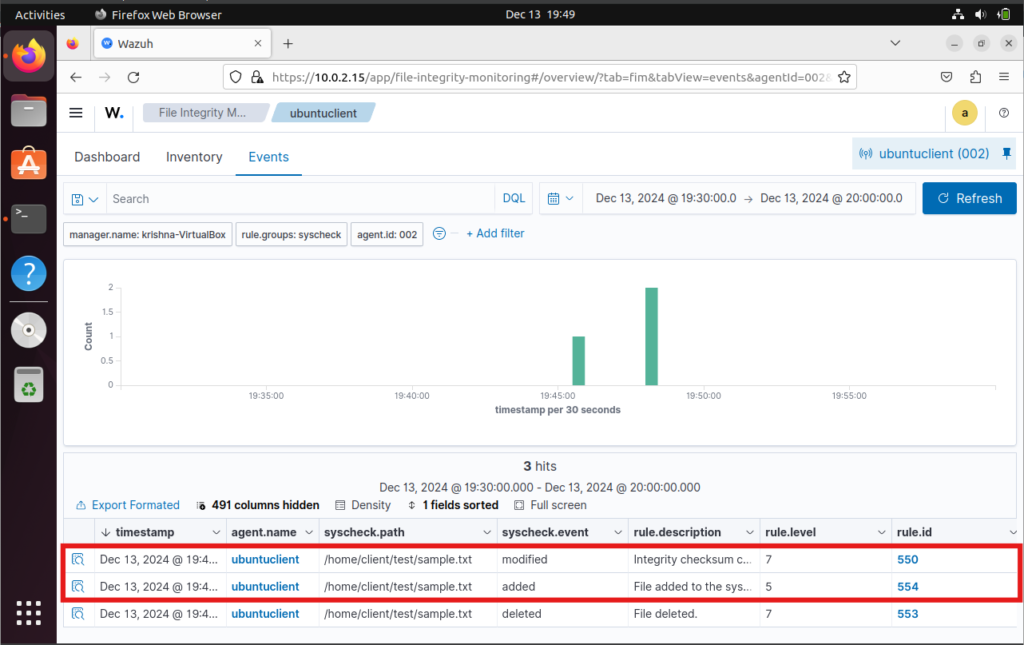The height and width of the screenshot is (645, 1024).
Task: Switch to the Inventory tab
Action: (194, 157)
